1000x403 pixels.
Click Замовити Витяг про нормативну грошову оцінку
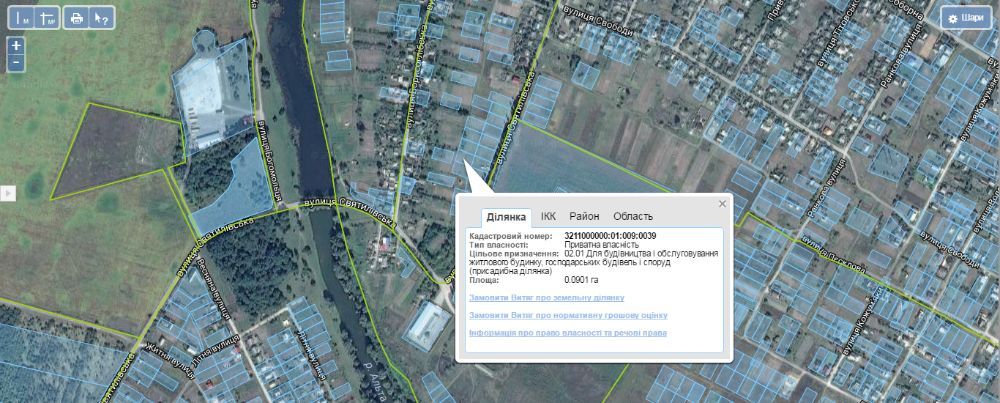click(568, 316)
